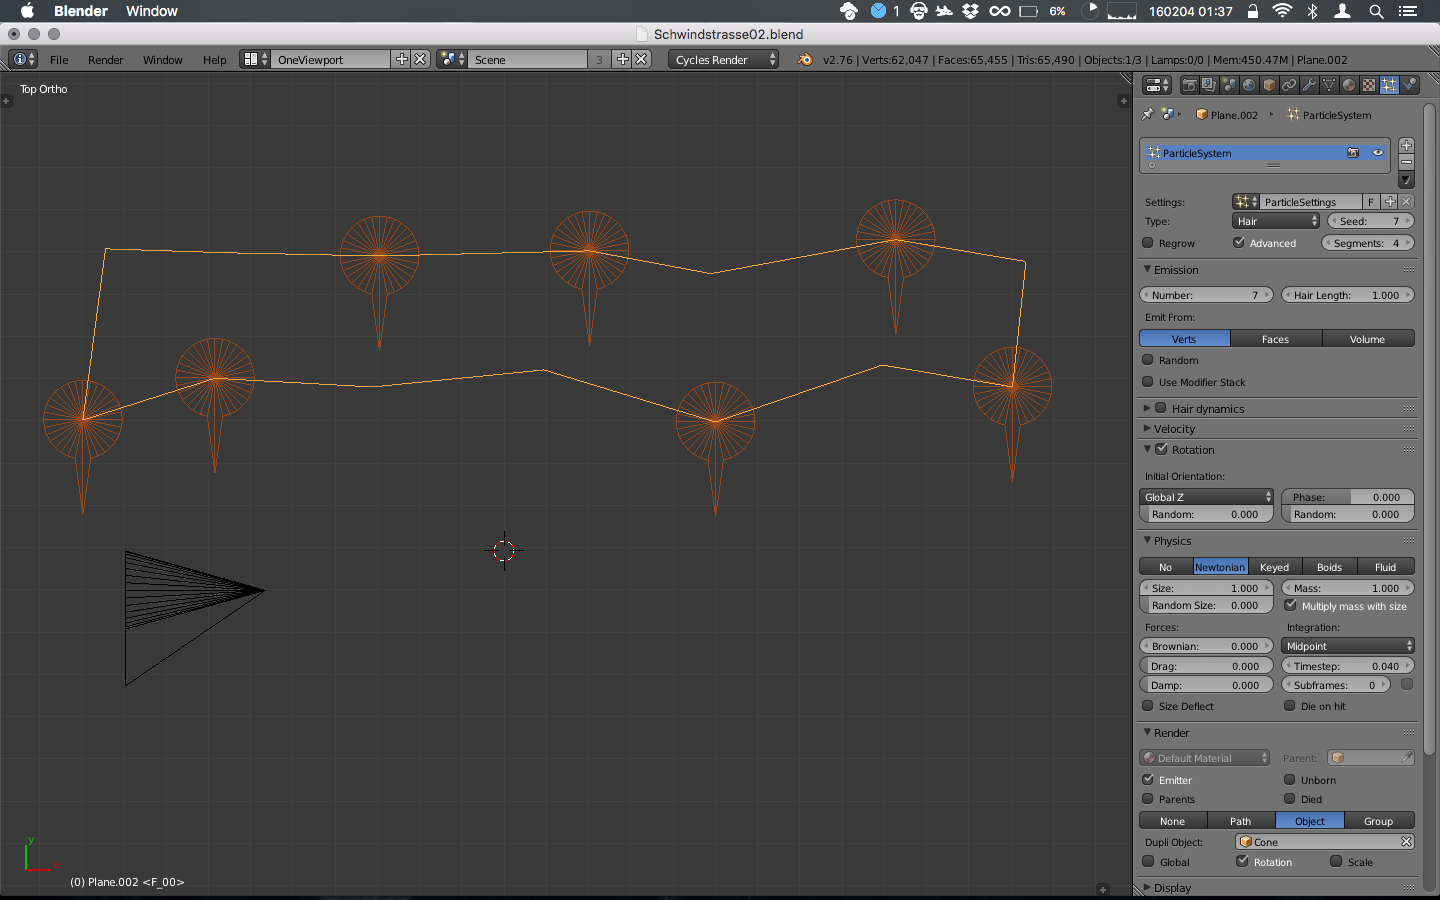
Task: Click the Blender logo in info header
Action: point(804,60)
